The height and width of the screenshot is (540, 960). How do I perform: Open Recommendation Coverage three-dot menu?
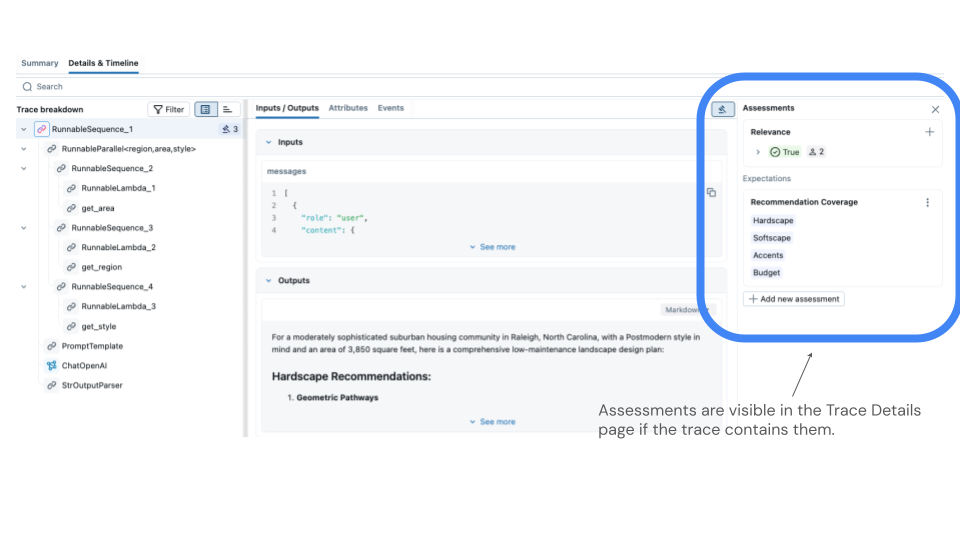(x=927, y=202)
